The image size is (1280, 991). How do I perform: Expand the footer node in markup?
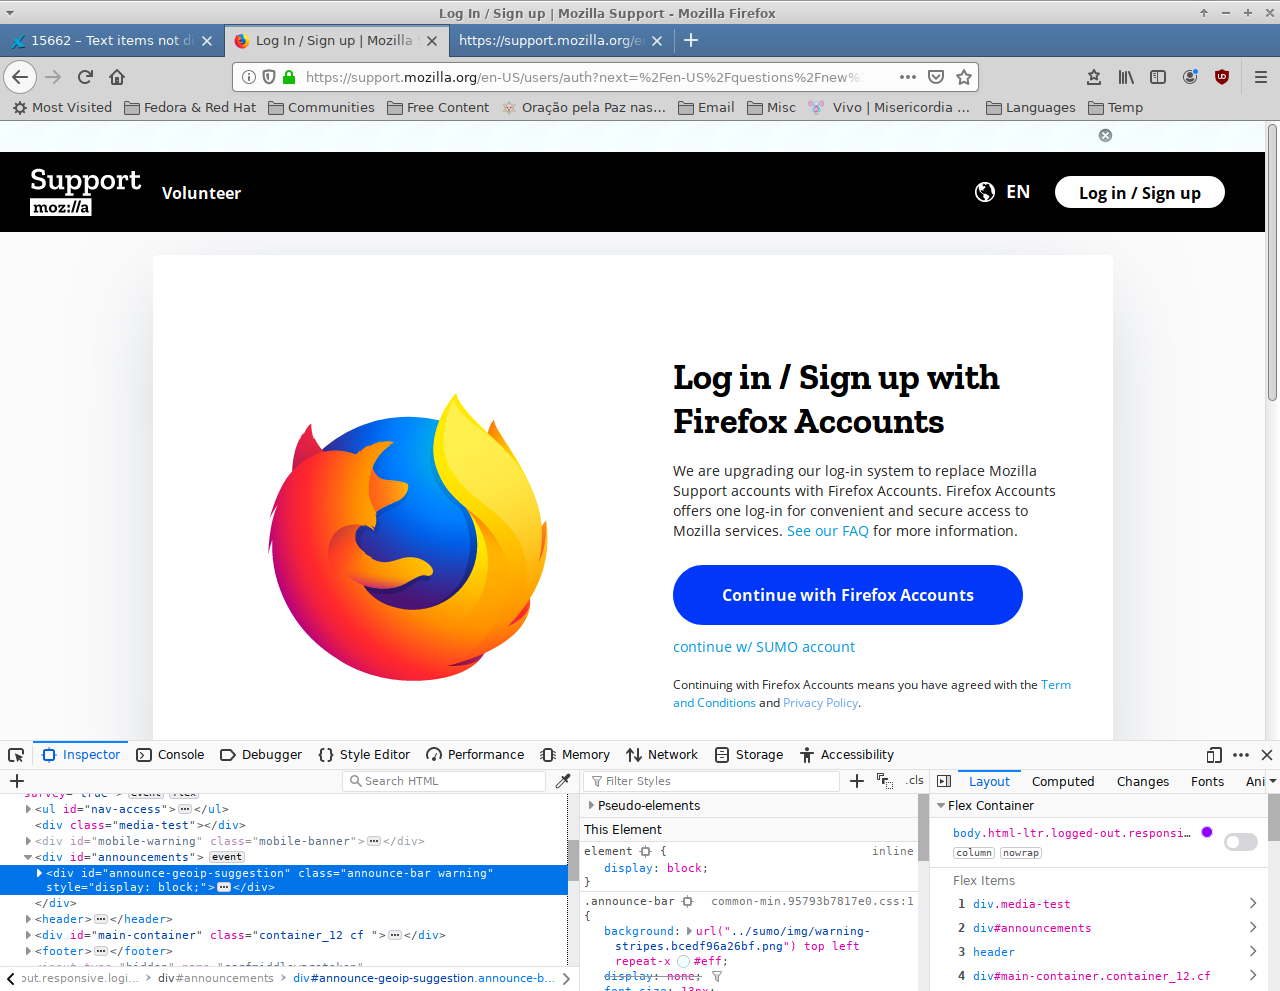point(28,951)
